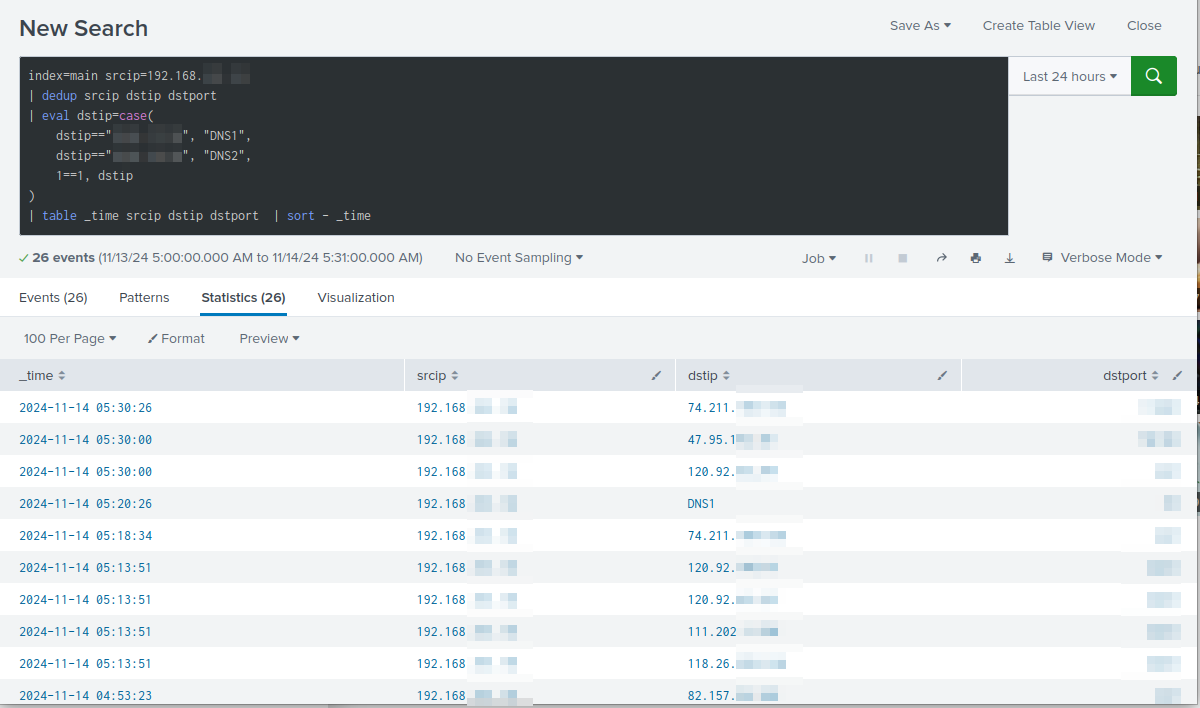Switch to the Visualization tab

click(x=356, y=298)
